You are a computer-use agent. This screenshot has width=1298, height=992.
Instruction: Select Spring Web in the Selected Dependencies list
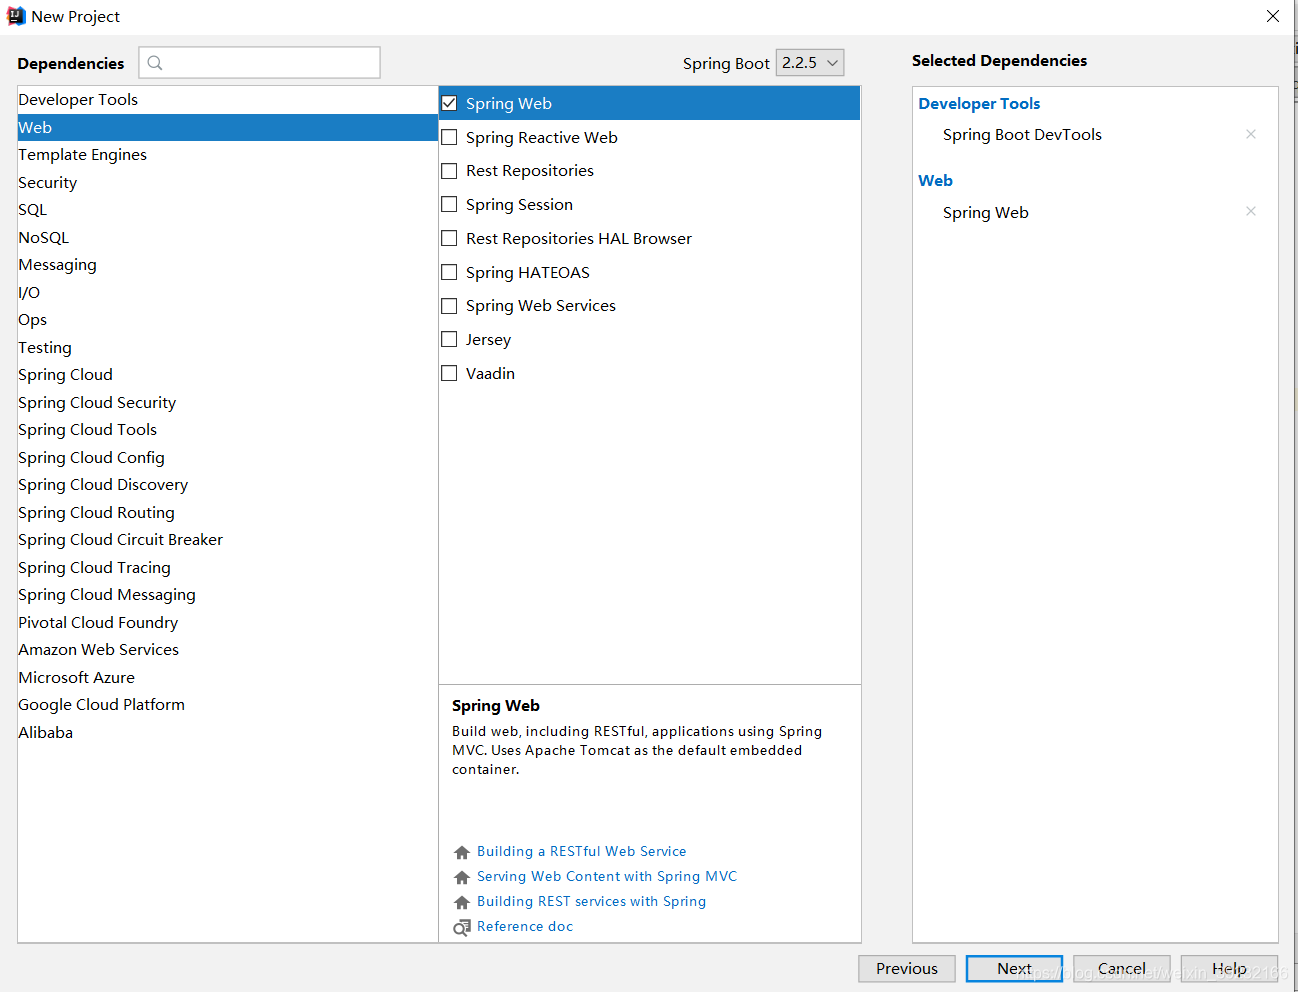(985, 213)
